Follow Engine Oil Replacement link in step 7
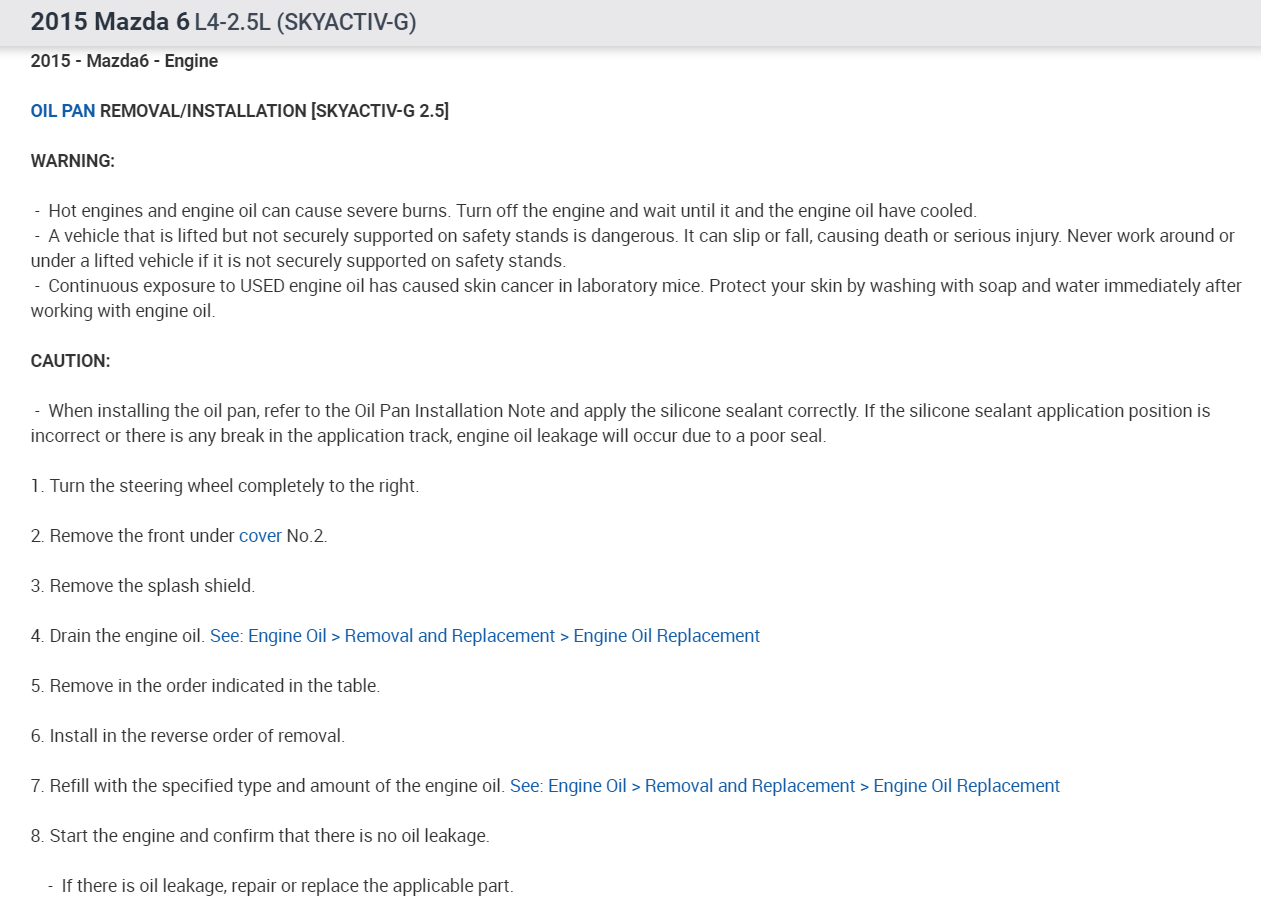The width and height of the screenshot is (1261, 915). coord(785,786)
